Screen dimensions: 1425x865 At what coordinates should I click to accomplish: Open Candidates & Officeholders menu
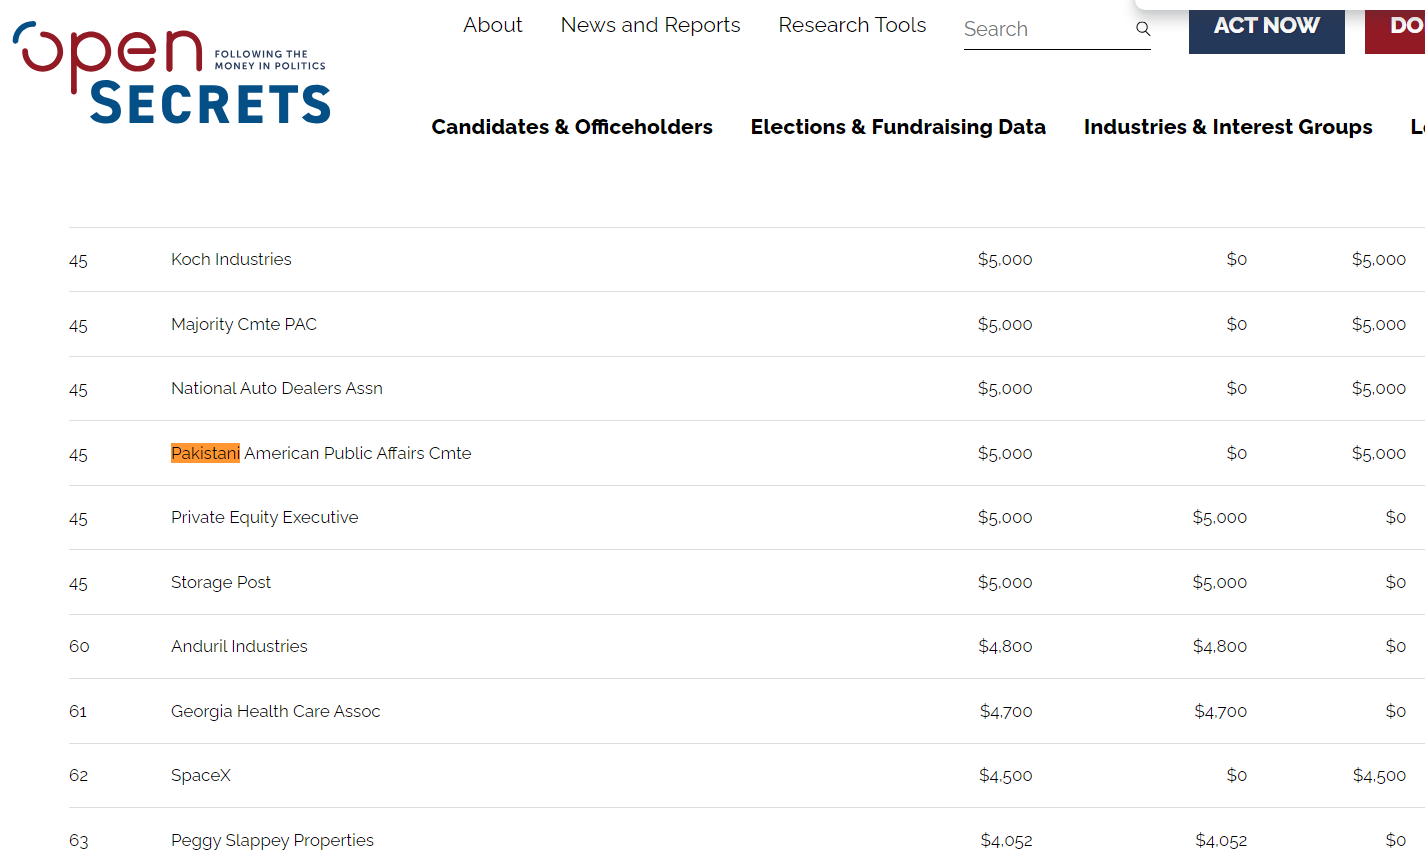point(572,127)
